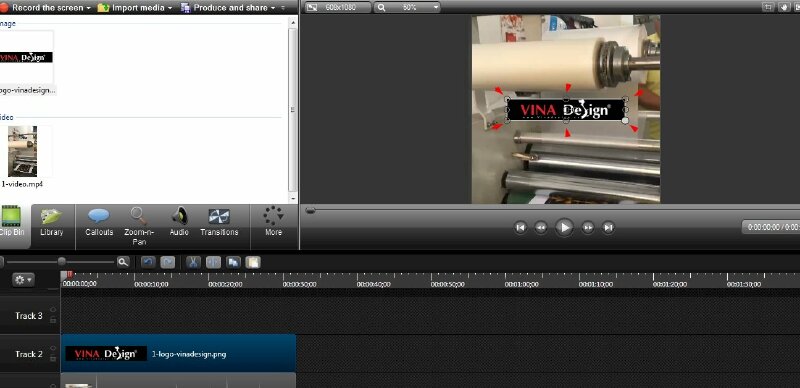Select the 1-logo-vinadesign.png clip on Track 2
This screenshot has width=800, height=388.
178,353
